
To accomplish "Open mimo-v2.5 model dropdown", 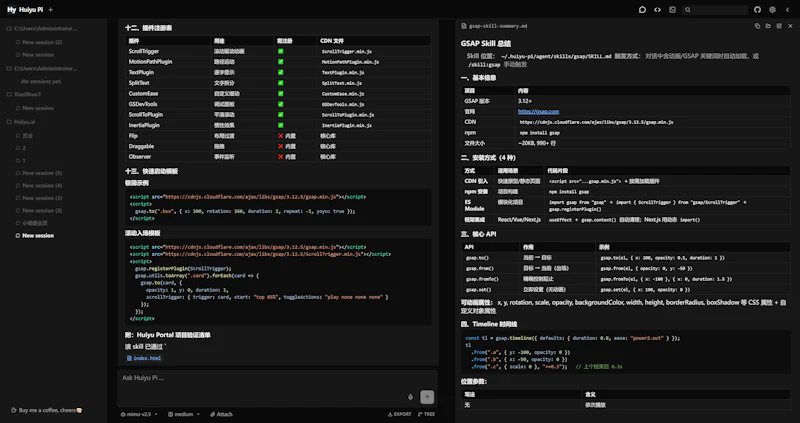I will pyautogui.click(x=139, y=414).
